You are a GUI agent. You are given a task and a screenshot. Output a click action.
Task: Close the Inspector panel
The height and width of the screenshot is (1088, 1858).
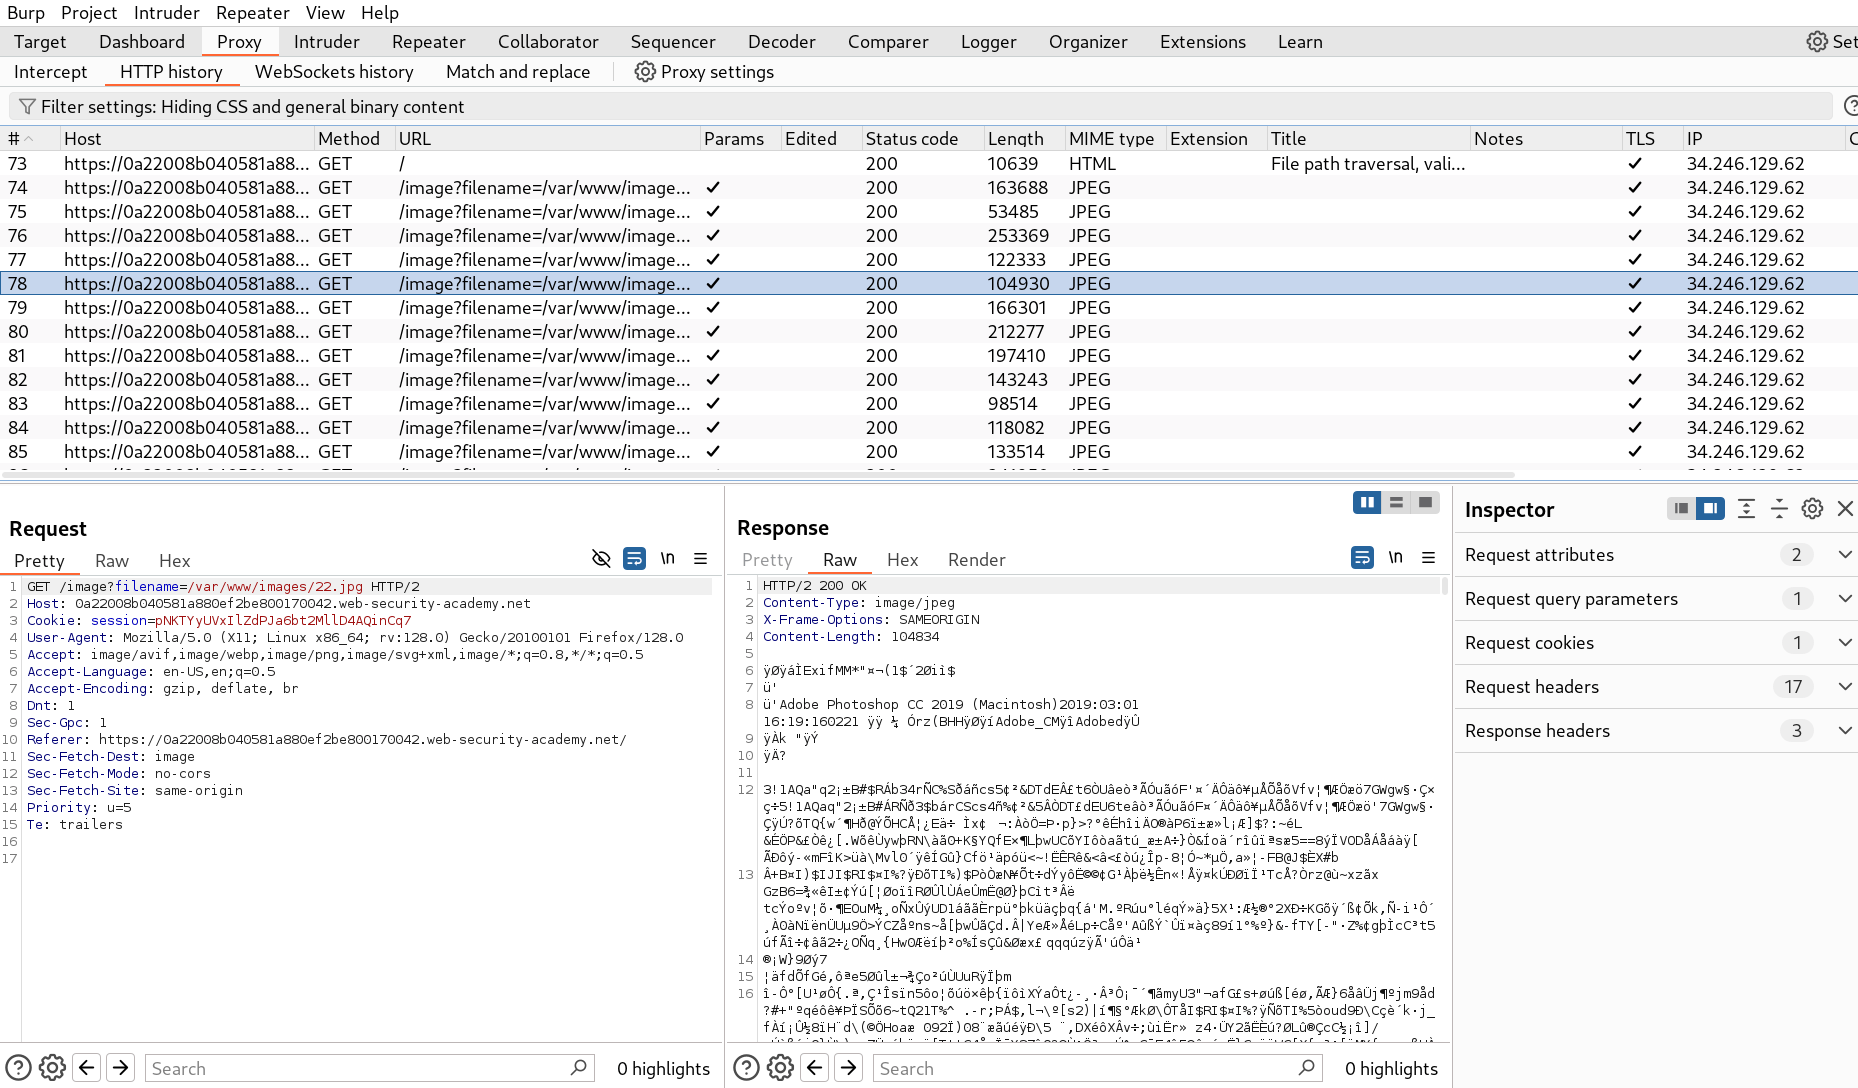(x=1846, y=509)
